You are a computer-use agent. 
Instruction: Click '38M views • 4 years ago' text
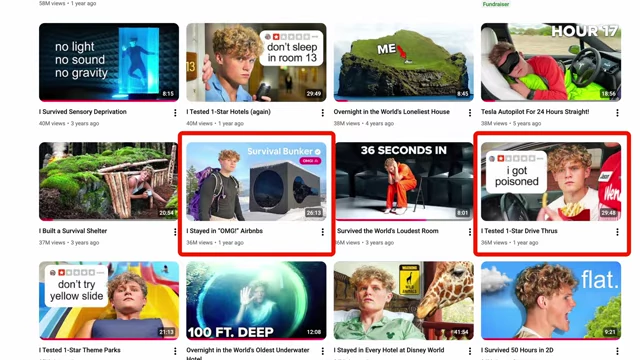click(x=364, y=123)
